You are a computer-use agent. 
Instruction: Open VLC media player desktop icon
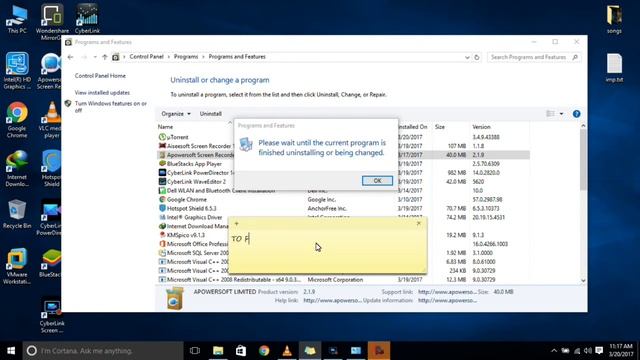coord(51,120)
